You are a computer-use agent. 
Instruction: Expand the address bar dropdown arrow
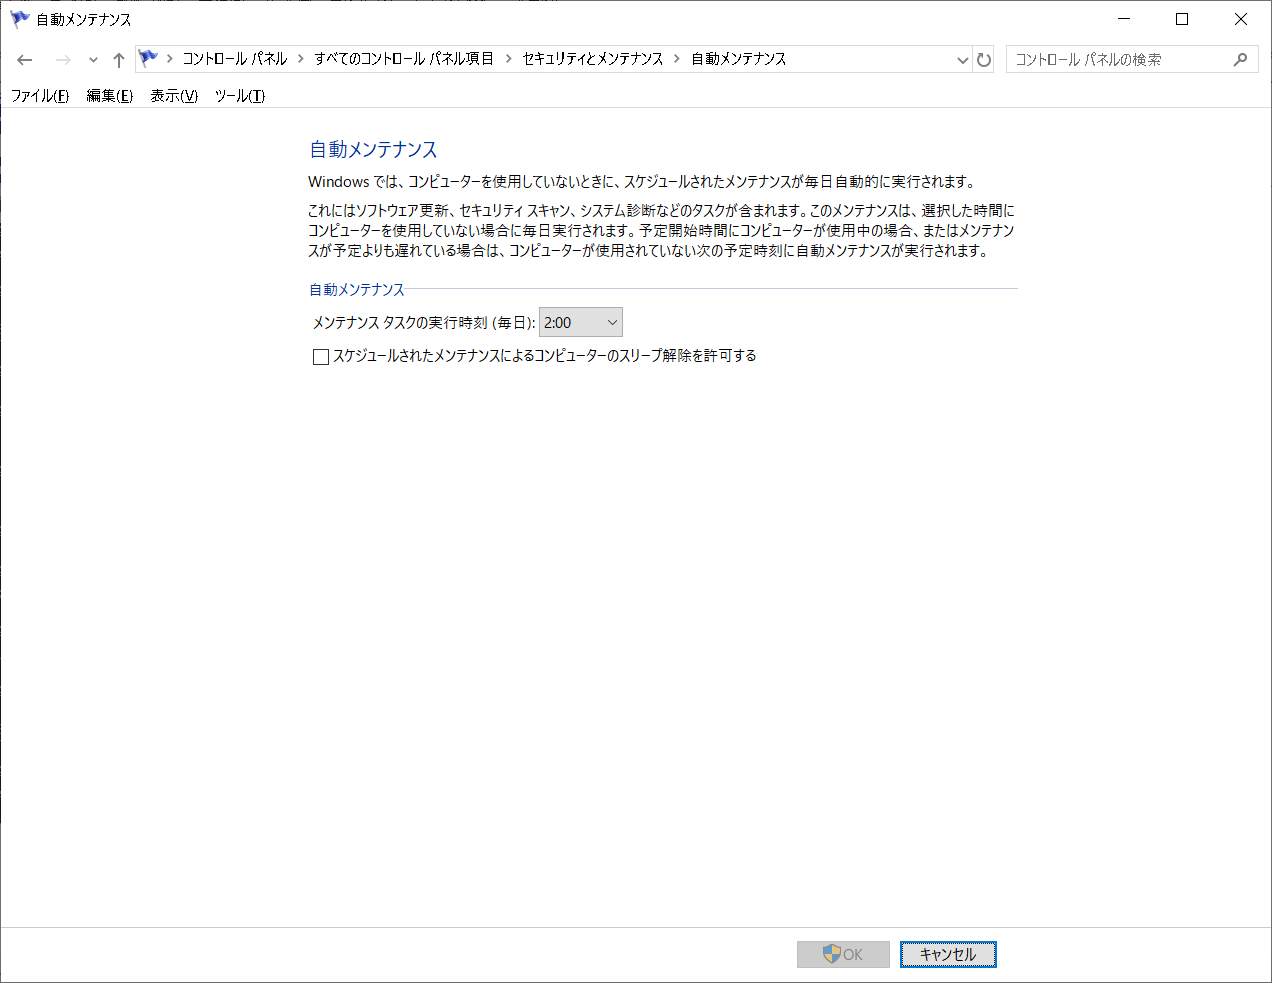[x=962, y=59]
